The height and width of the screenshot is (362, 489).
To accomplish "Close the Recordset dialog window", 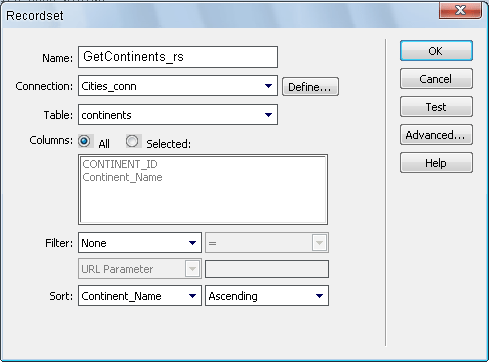I will [x=460, y=10].
